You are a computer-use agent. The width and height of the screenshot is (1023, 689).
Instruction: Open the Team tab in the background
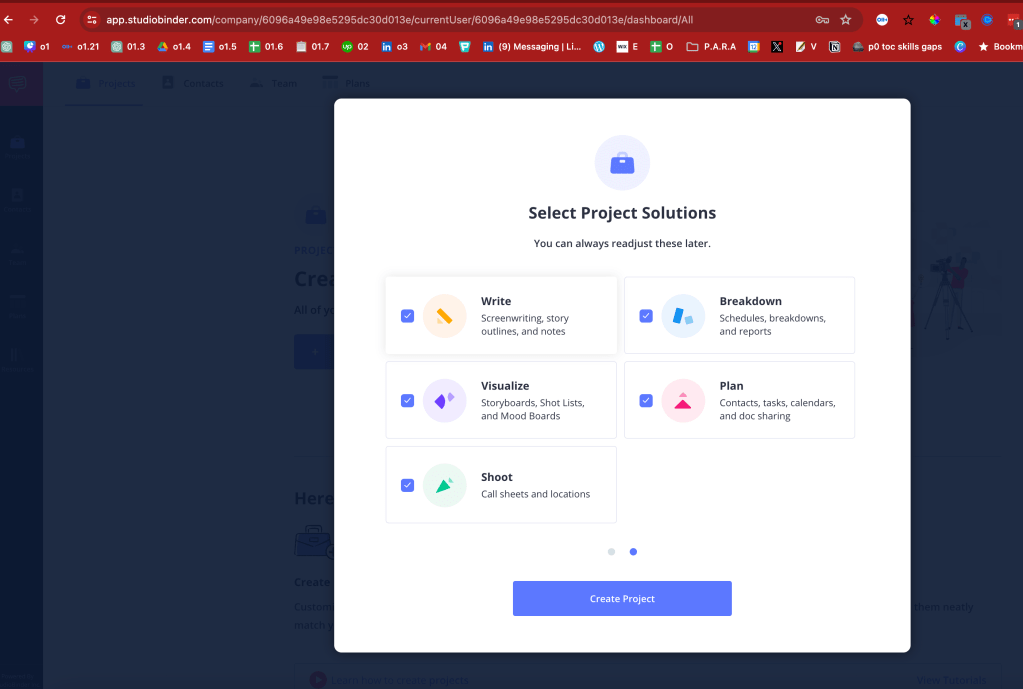[273, 84]
